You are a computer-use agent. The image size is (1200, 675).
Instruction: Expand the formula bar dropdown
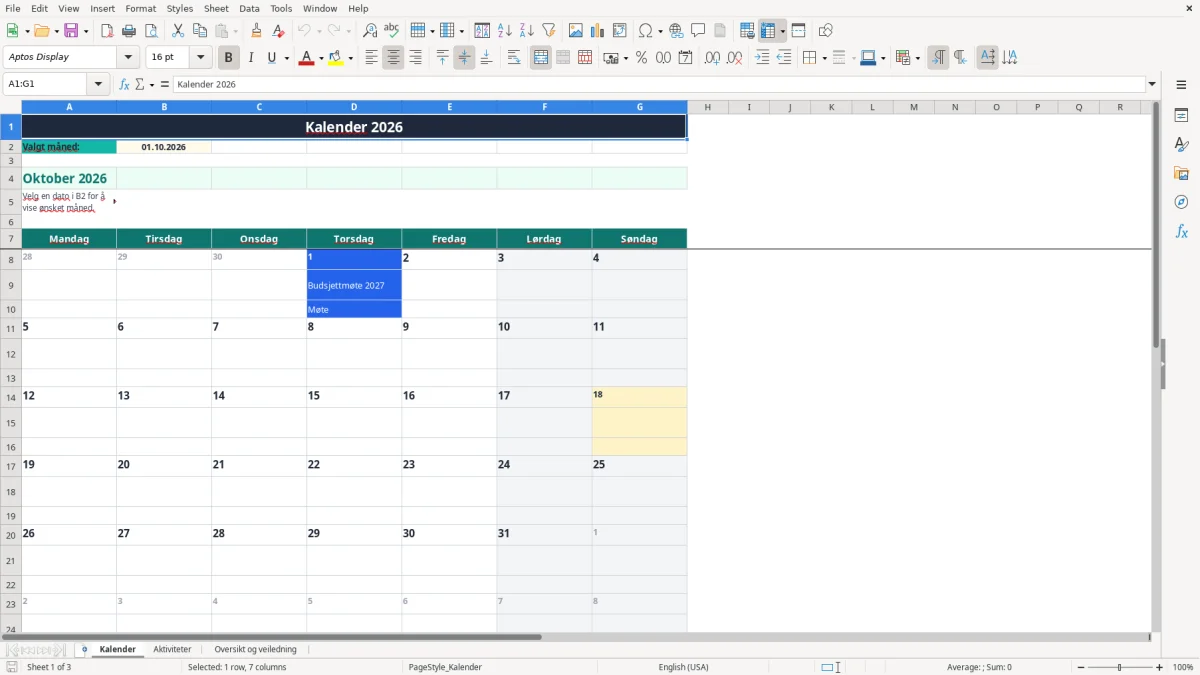[x=1152, y=84]
